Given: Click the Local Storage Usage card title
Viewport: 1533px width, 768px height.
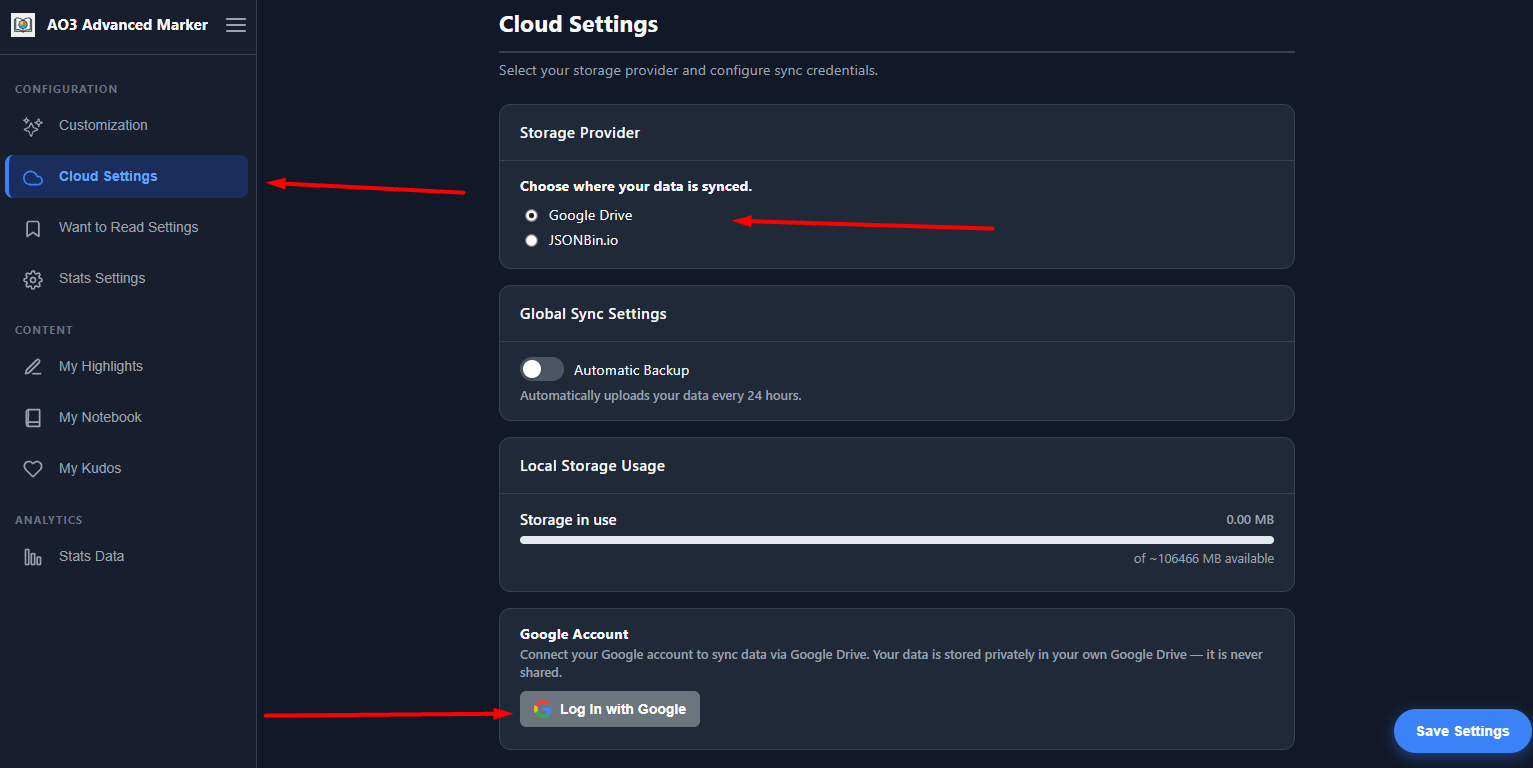Looking at the screenshot, I should click(x=592, y=466).
